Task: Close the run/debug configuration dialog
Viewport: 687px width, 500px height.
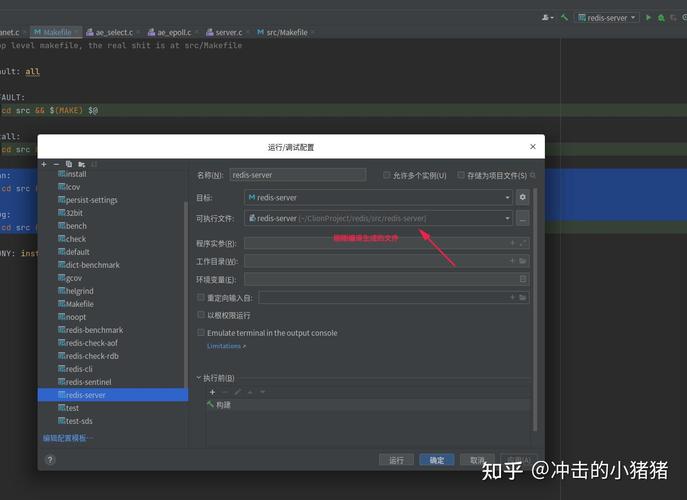Action: 533,146
